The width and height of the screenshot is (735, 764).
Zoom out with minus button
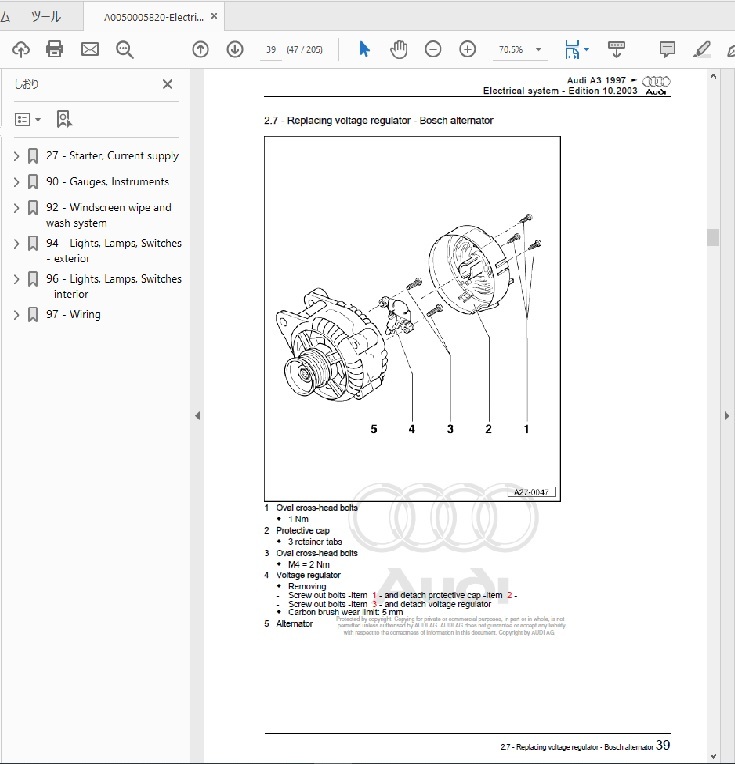433,49
